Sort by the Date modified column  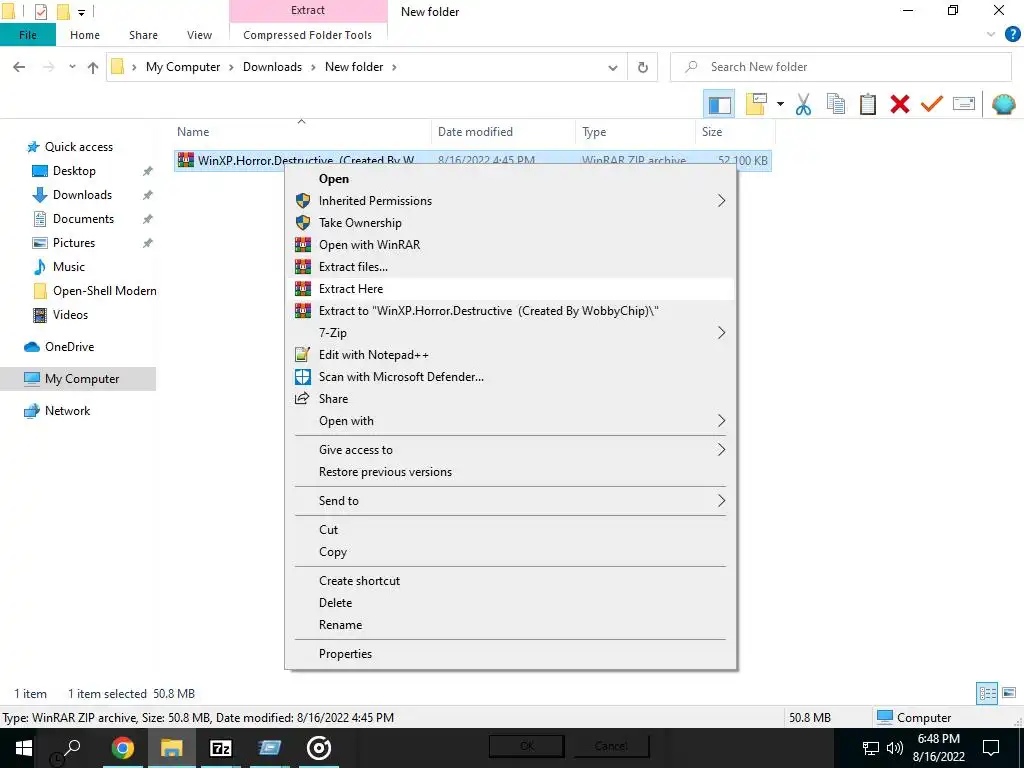coord(504,131)
